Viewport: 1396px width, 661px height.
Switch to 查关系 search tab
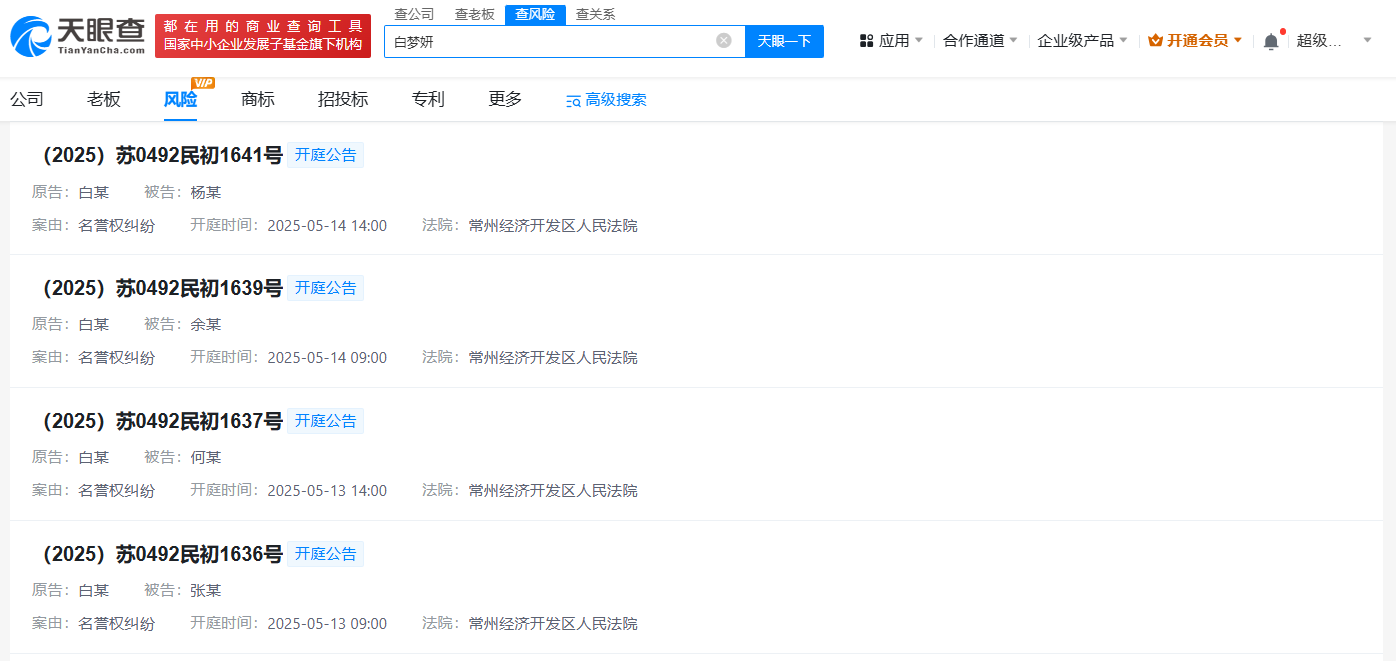[596, 14]
